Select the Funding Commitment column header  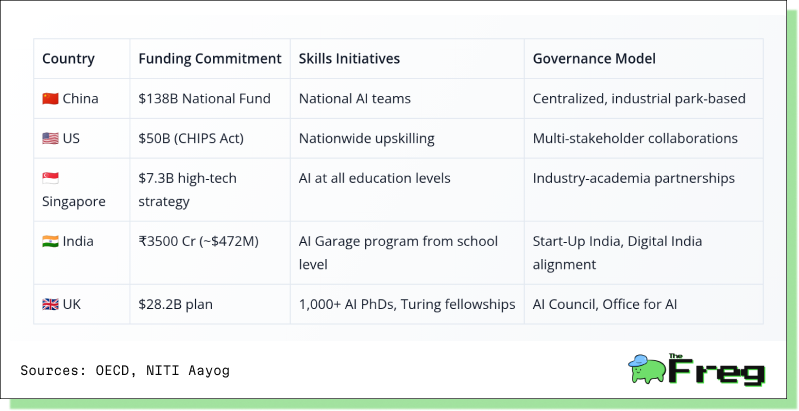(210, 59)
